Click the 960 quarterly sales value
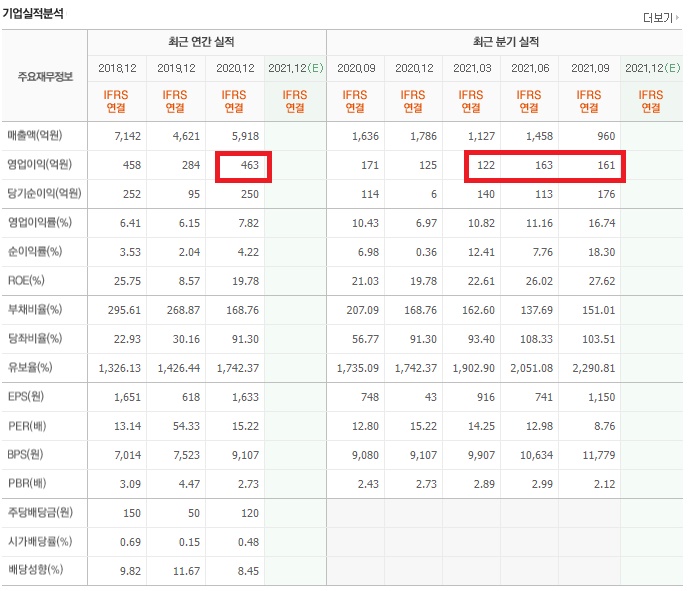 pos(606,136)
